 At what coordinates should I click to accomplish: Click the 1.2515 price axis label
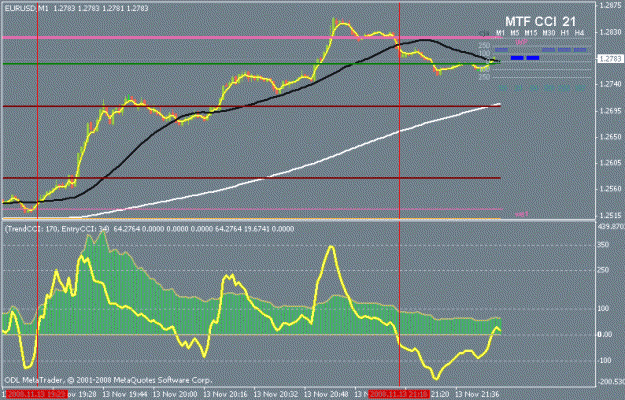pos(610,215)
